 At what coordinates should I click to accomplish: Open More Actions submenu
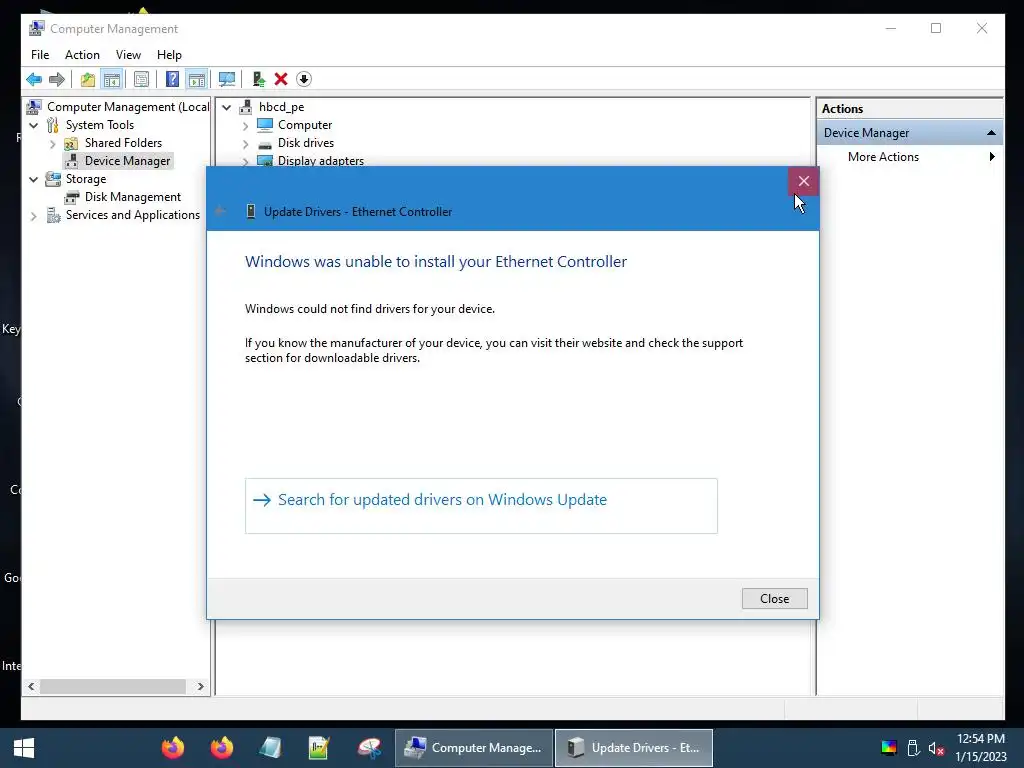883,157
